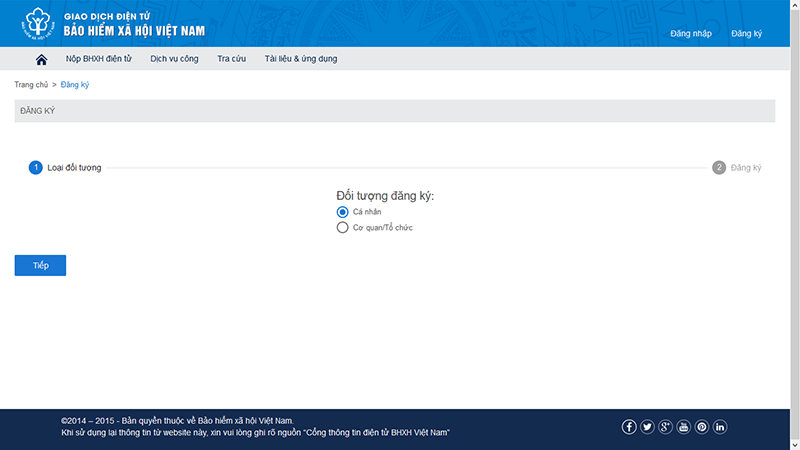Go to Trang chủ breadcrumb link
The width and height of the screenshot is (800, 450).
[31, 85]
